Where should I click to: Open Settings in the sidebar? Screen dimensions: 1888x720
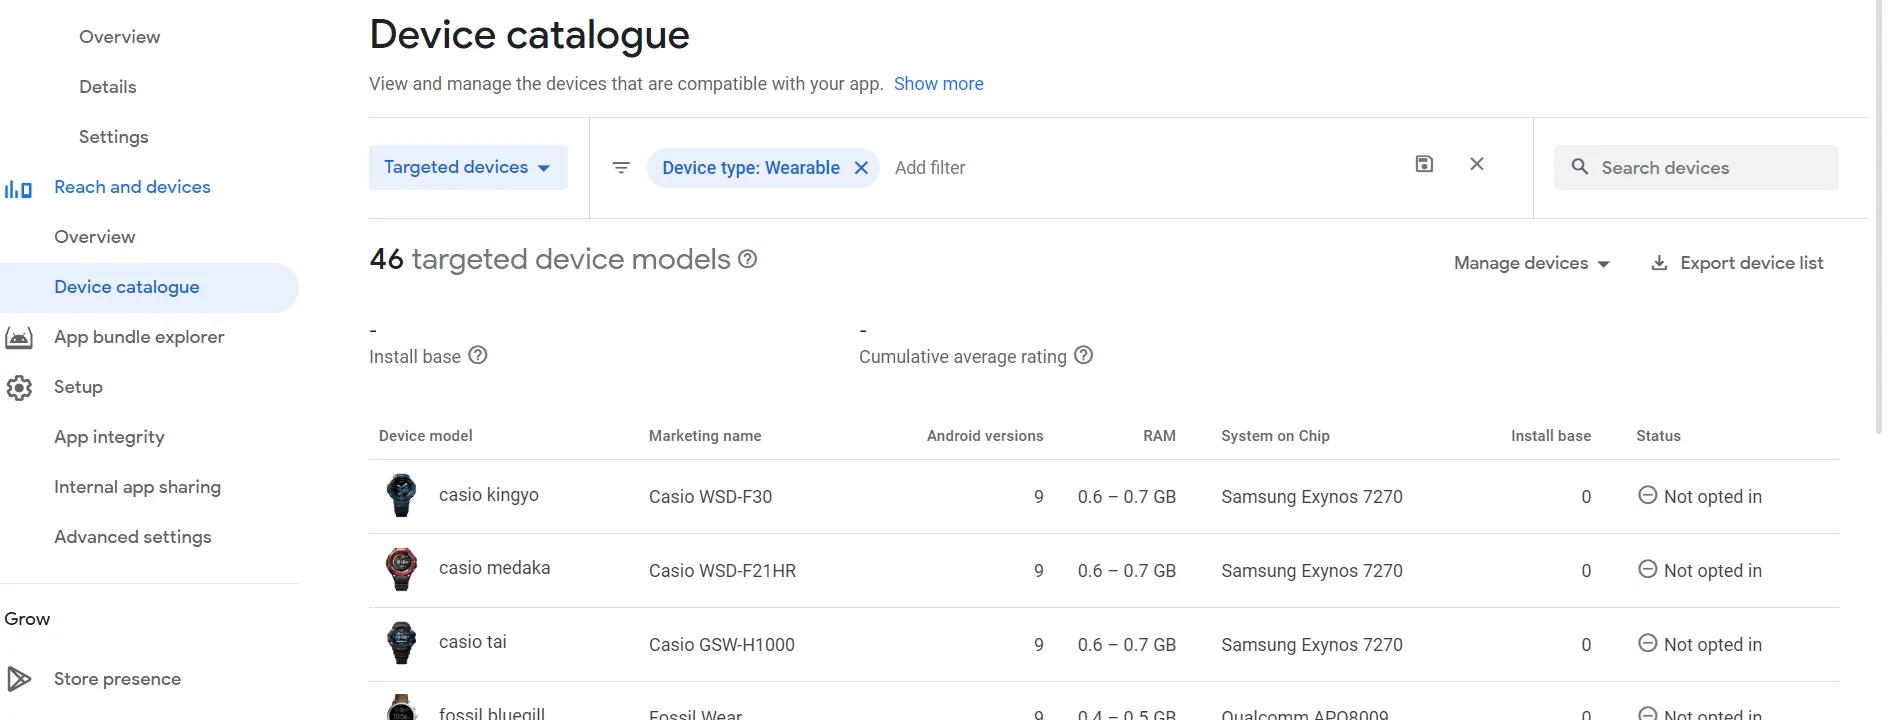(x=114, y=137)
